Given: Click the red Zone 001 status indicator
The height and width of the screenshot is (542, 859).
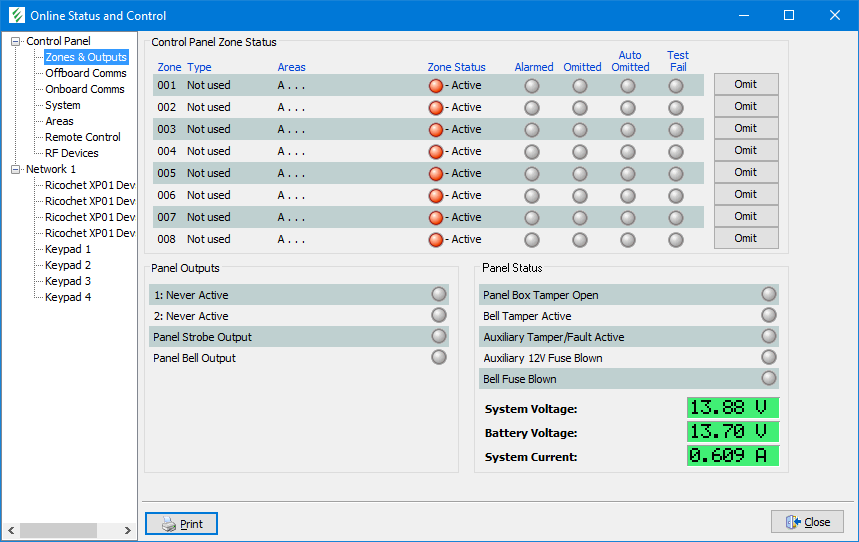Looking at the screenshot, I should (x=435, y=86).
